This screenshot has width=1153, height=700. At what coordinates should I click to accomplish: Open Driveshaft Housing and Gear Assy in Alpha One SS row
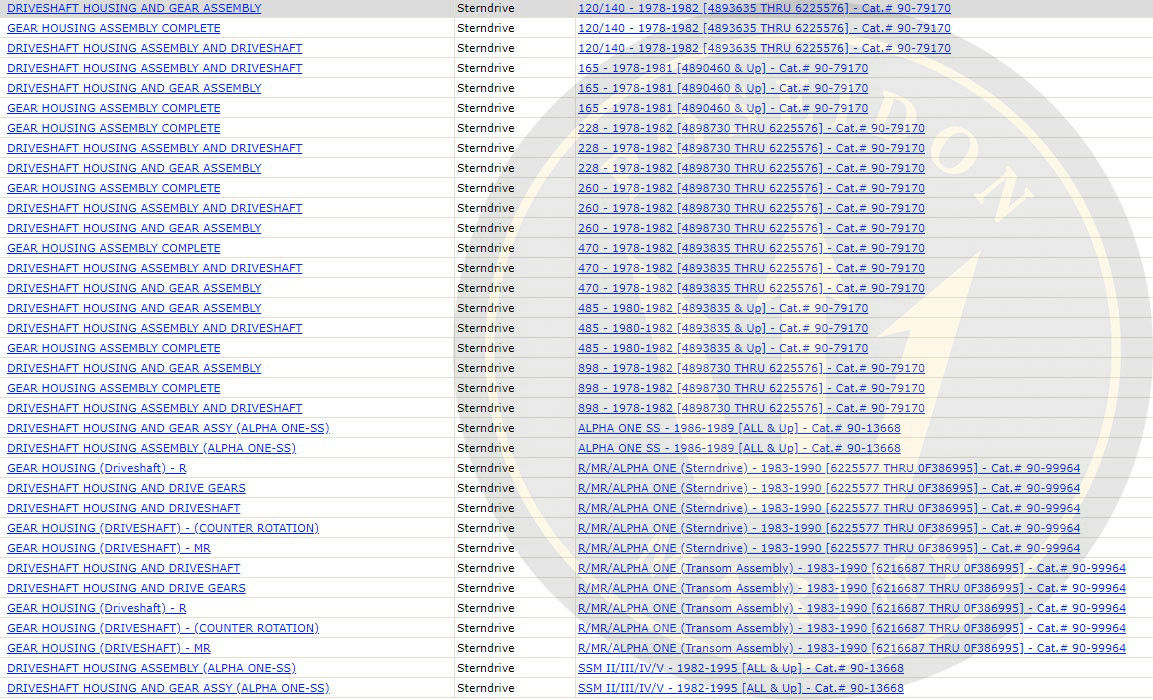point(167,428)
